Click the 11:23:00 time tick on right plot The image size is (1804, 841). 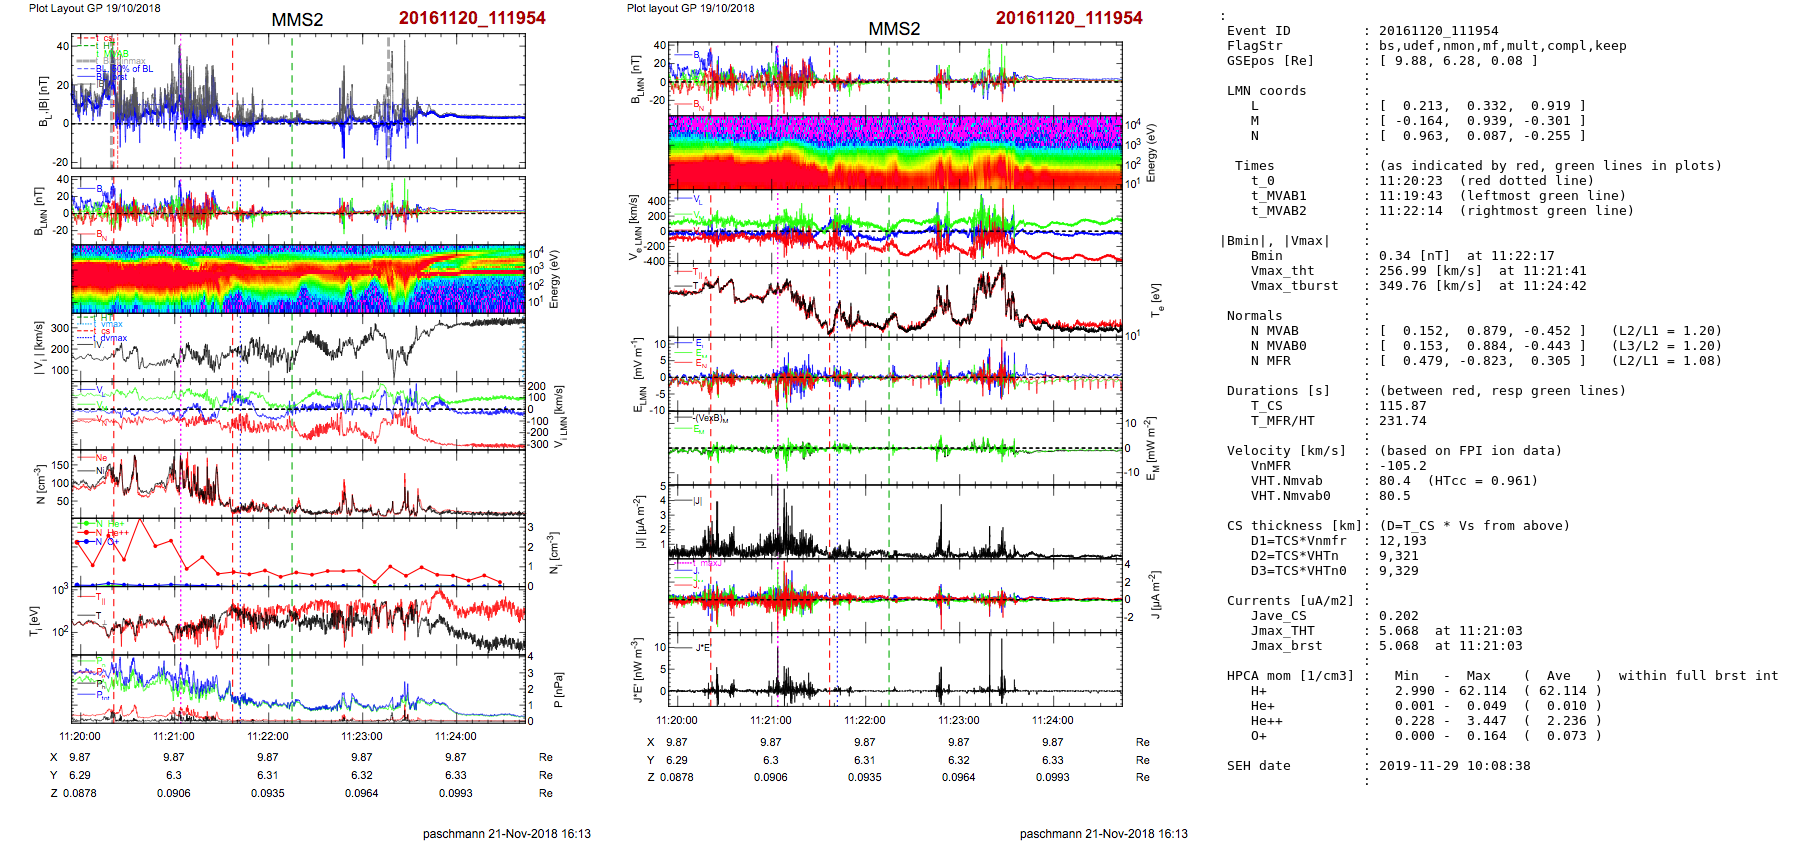958,720
